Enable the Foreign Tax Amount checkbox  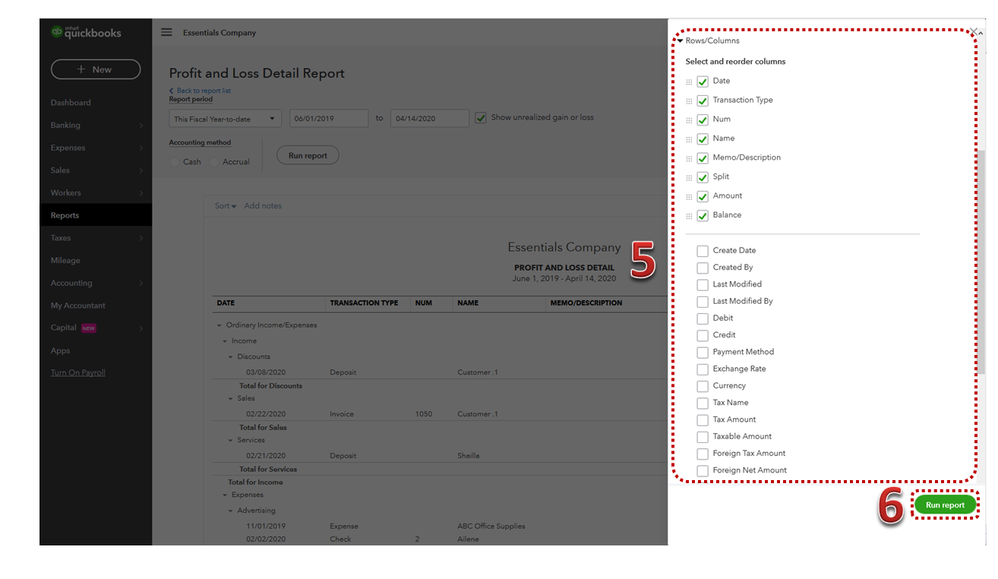(703, 454)
